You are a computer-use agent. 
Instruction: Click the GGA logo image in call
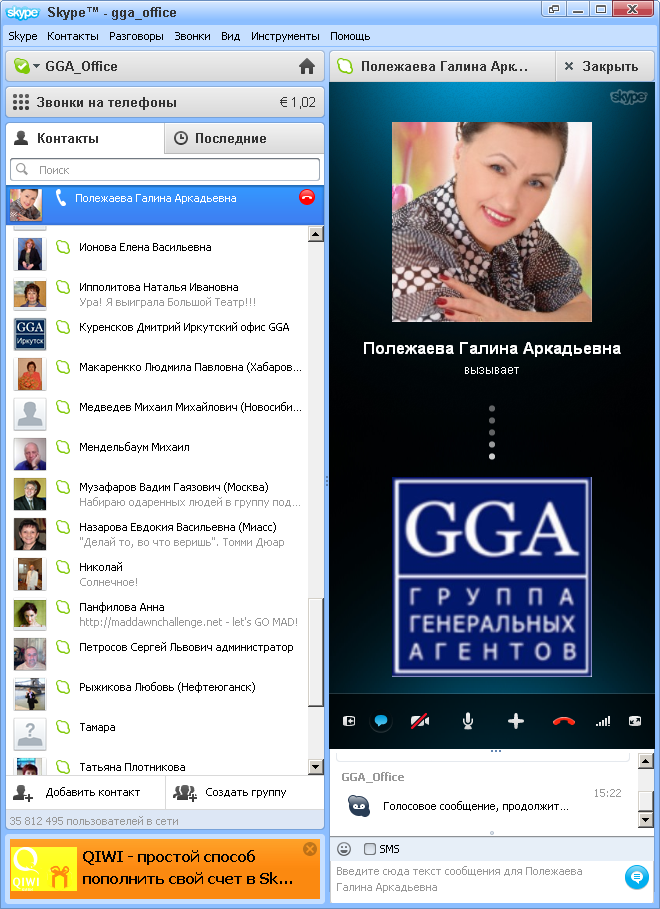click(x=492, y=577)
